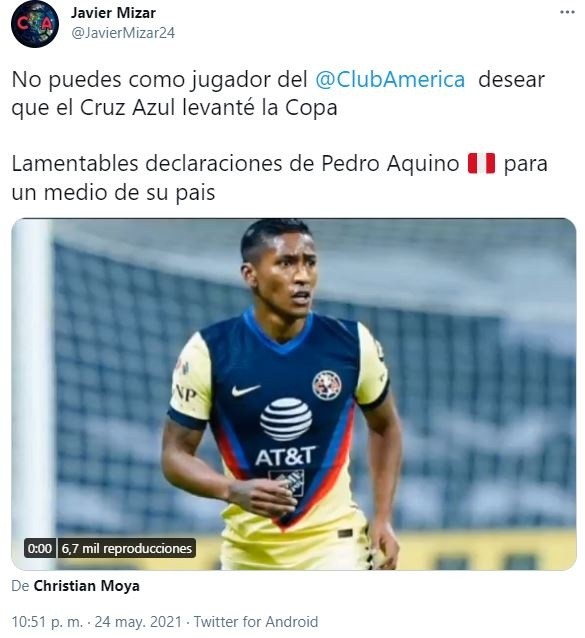Open the three-dot more options menu
This screenshot has height=638, width=585.
567,12
